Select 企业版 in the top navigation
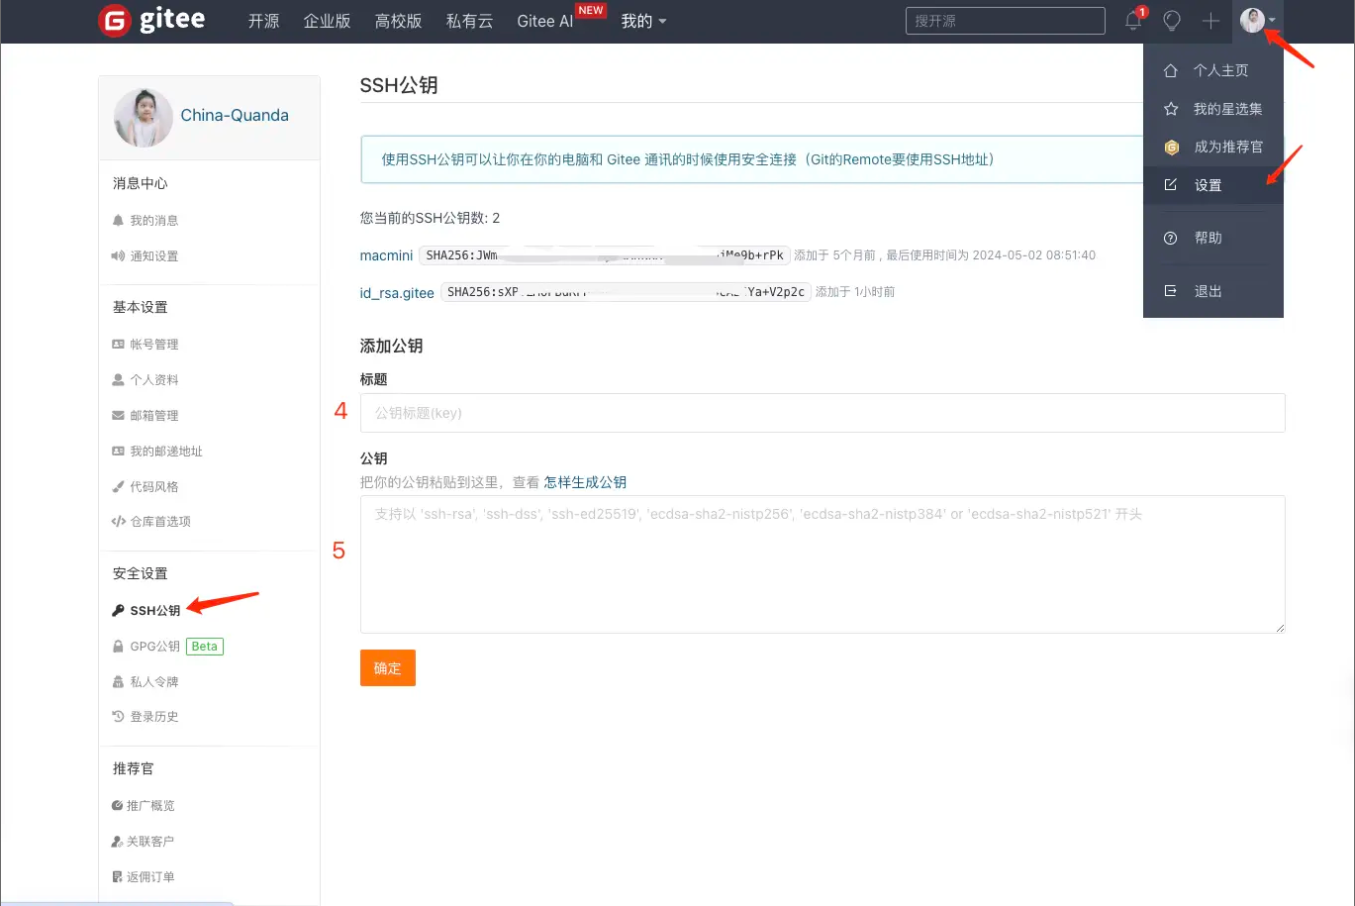The height and width of the screenshot is (906, 1355). (x=327, y=20)
